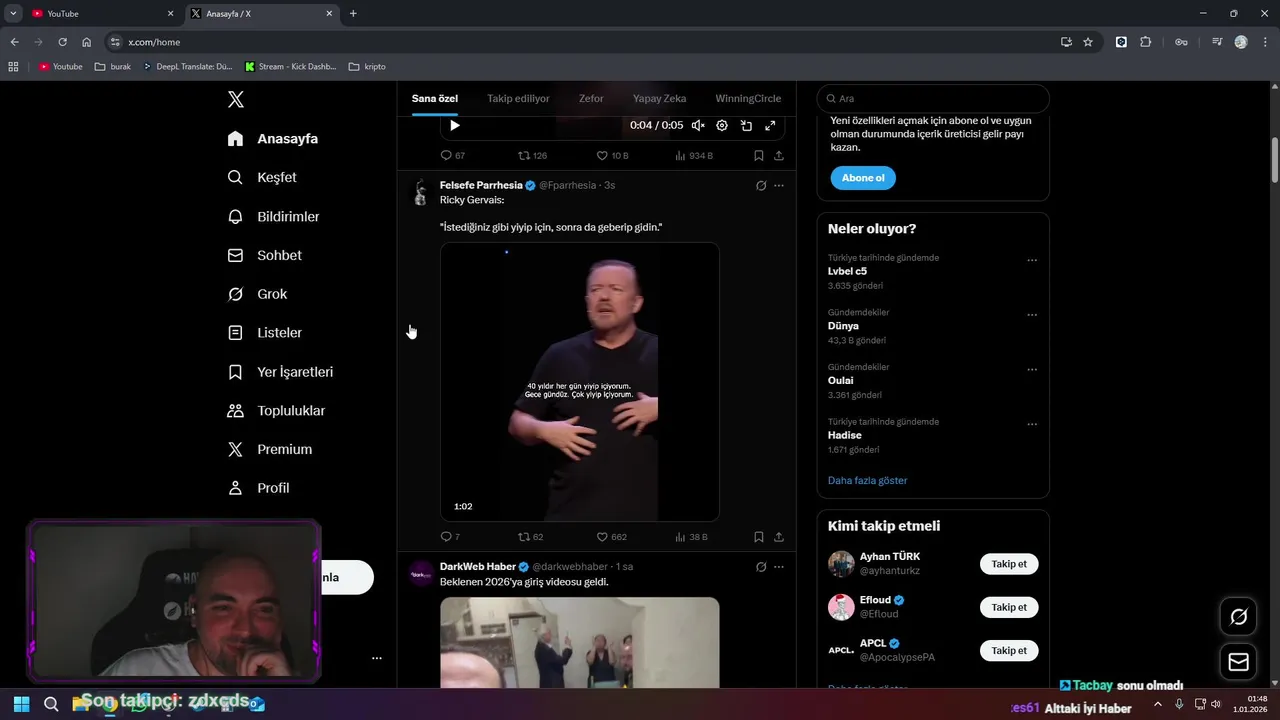1280x720 pixels.
Task: Open floating messages envelope button
Action: pyautogui.click(x=1238, y=662)
